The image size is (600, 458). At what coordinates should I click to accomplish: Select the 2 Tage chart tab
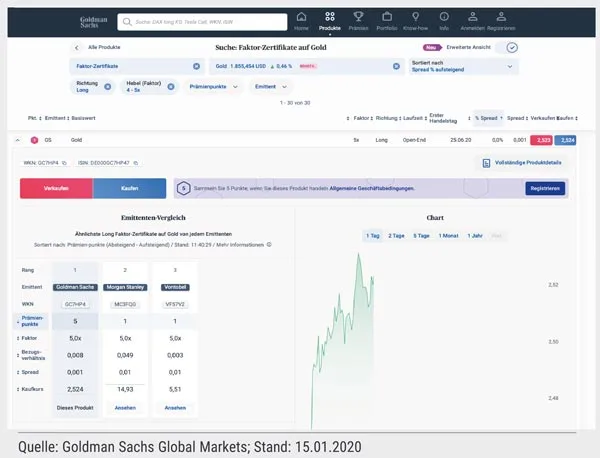(x=396, y=236)
